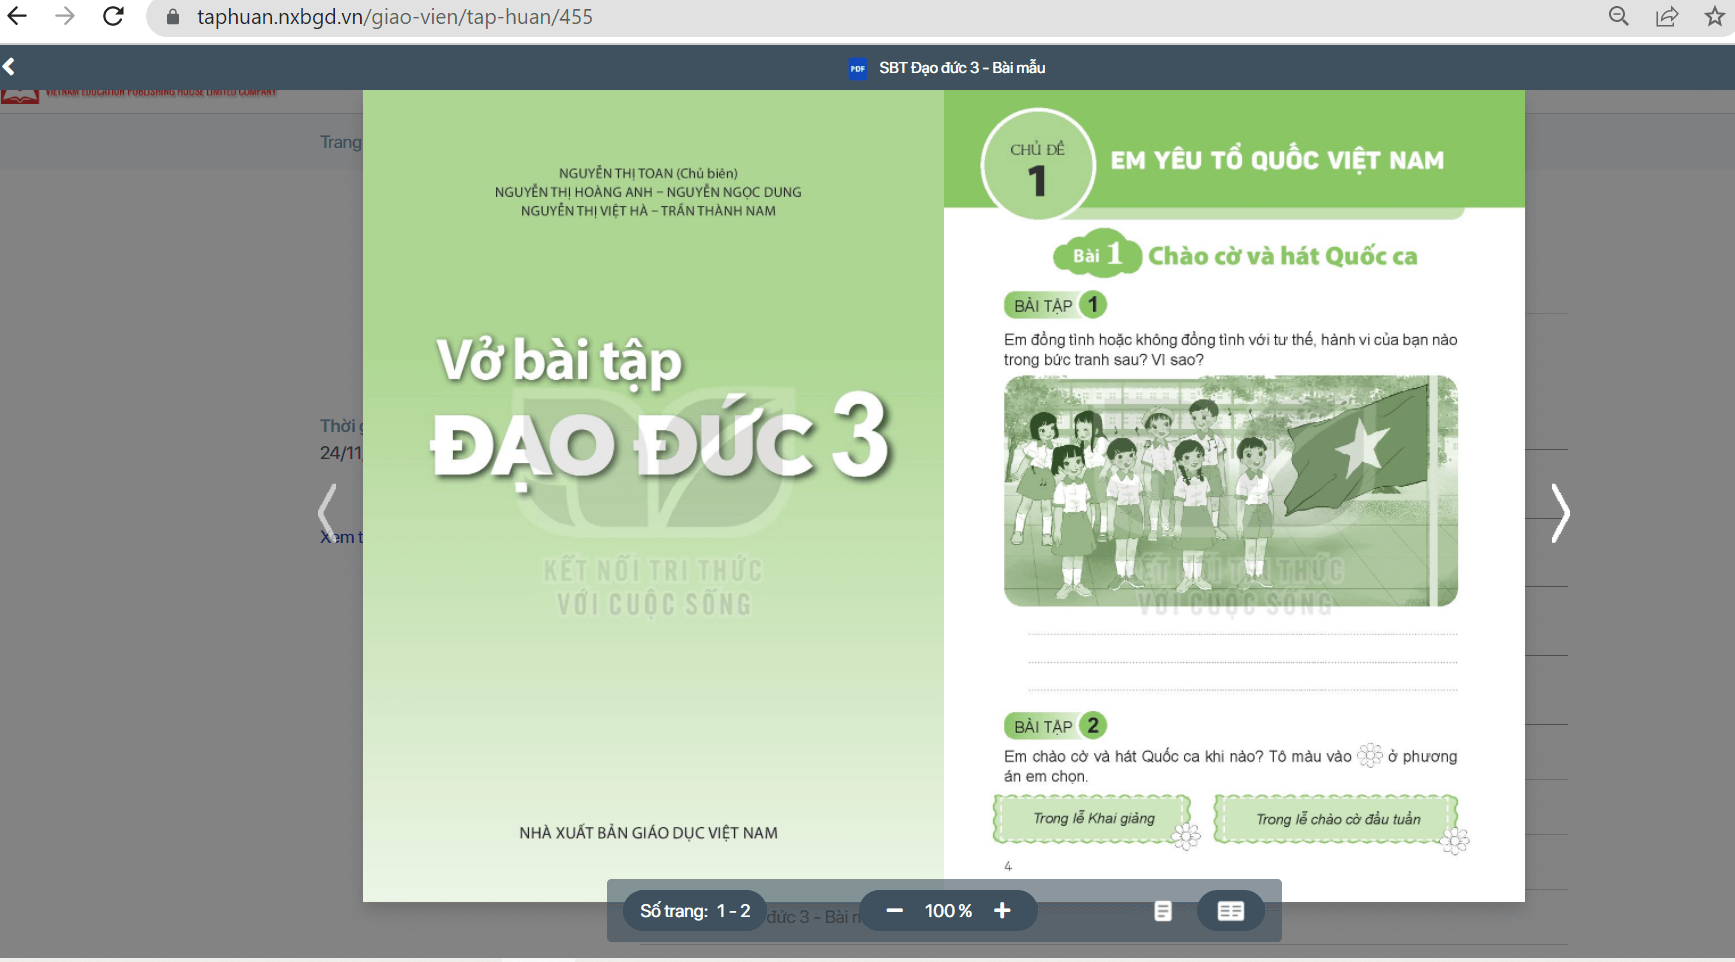Click the flag salute illustration

1230,491
